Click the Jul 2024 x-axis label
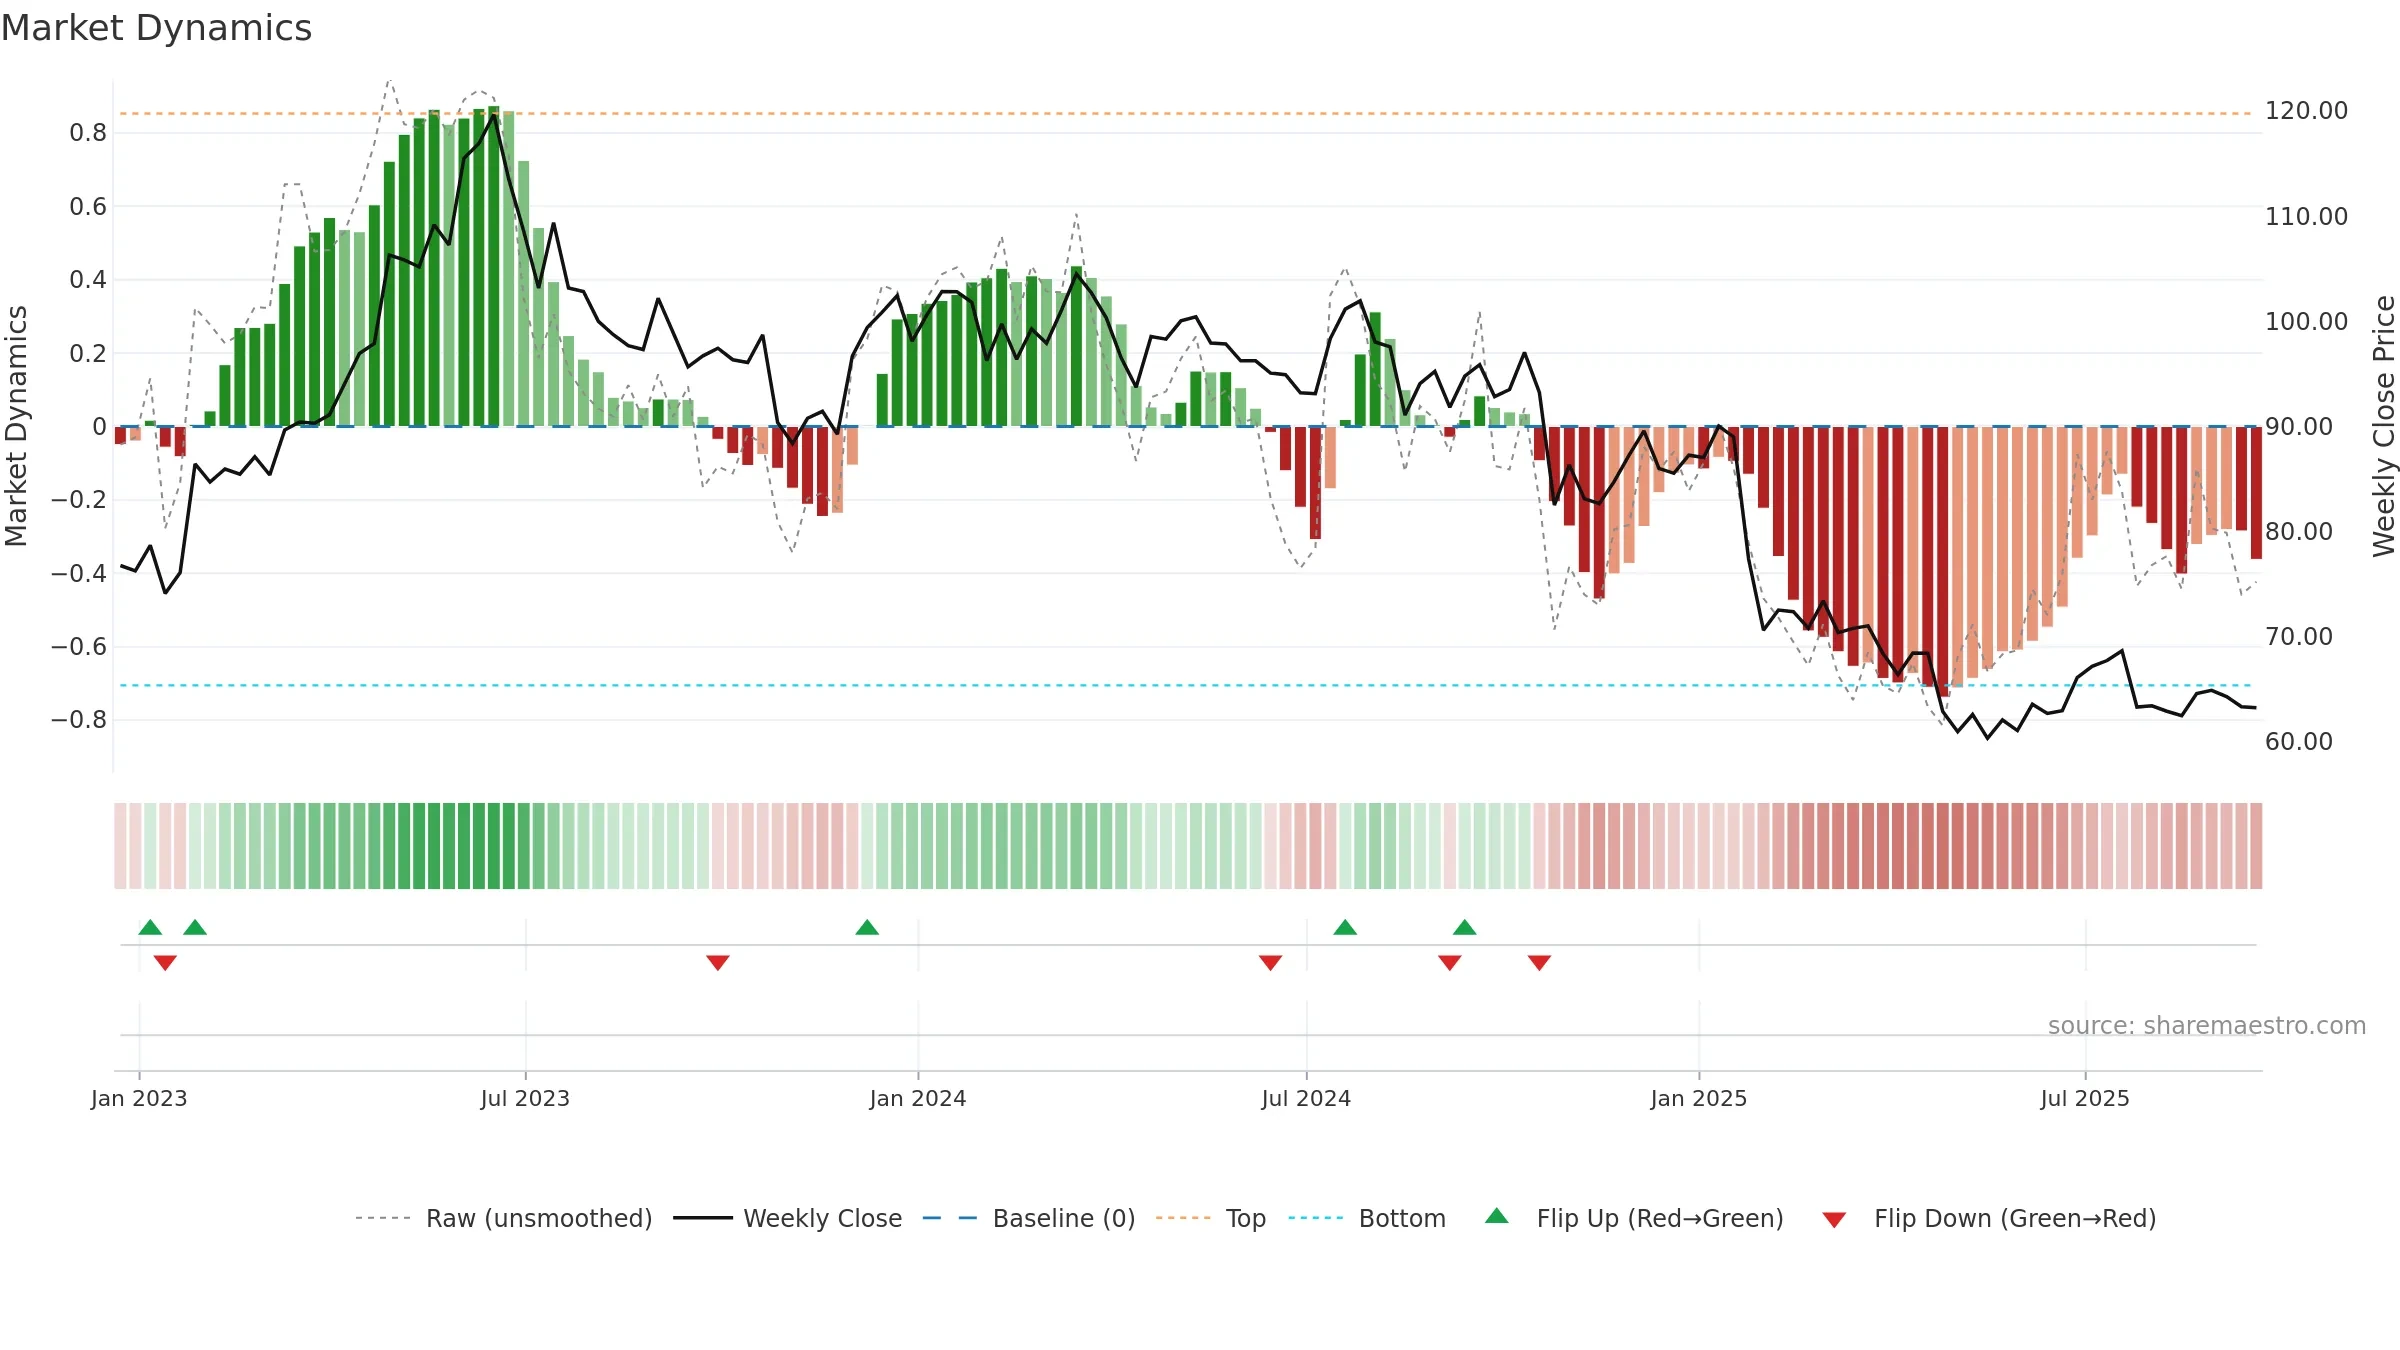 [x=1306, y=1098]
